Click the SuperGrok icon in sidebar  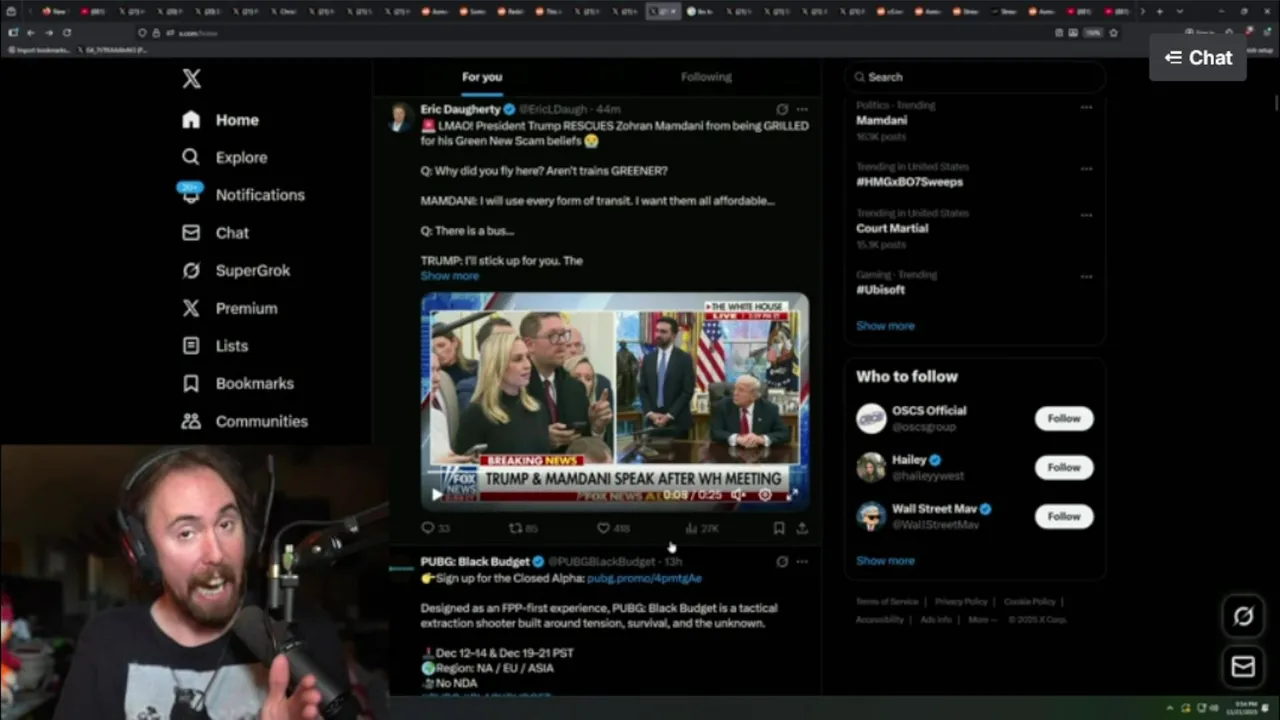191,271
